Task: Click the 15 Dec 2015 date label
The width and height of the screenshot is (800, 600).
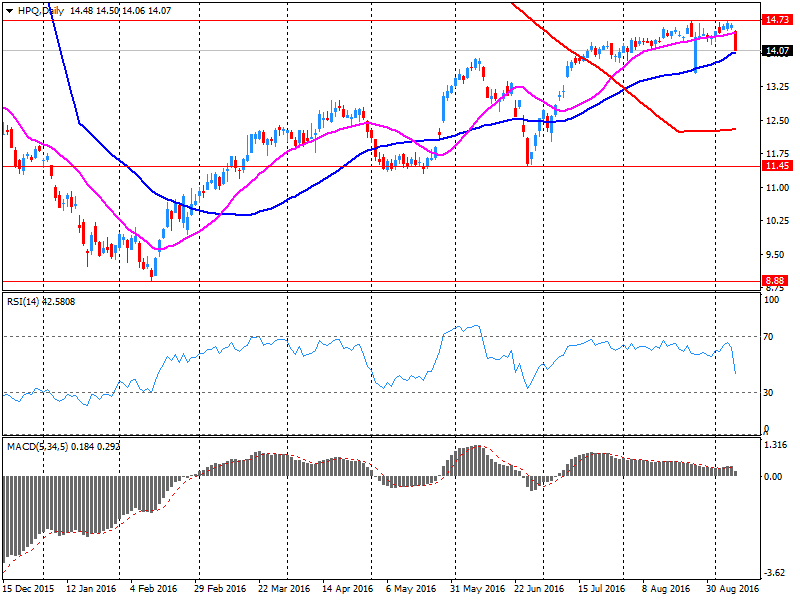Action: tap(28, 588)
